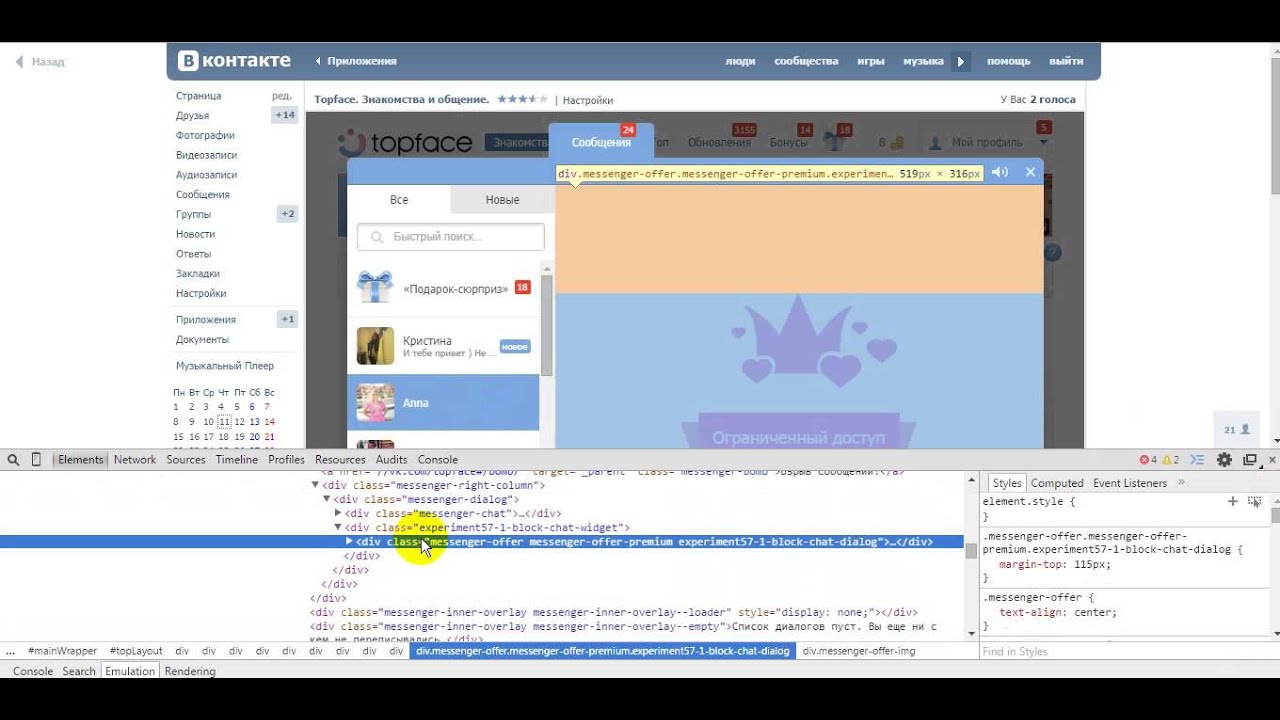
Task: Click the app star rating
Action: pos(522,100)
